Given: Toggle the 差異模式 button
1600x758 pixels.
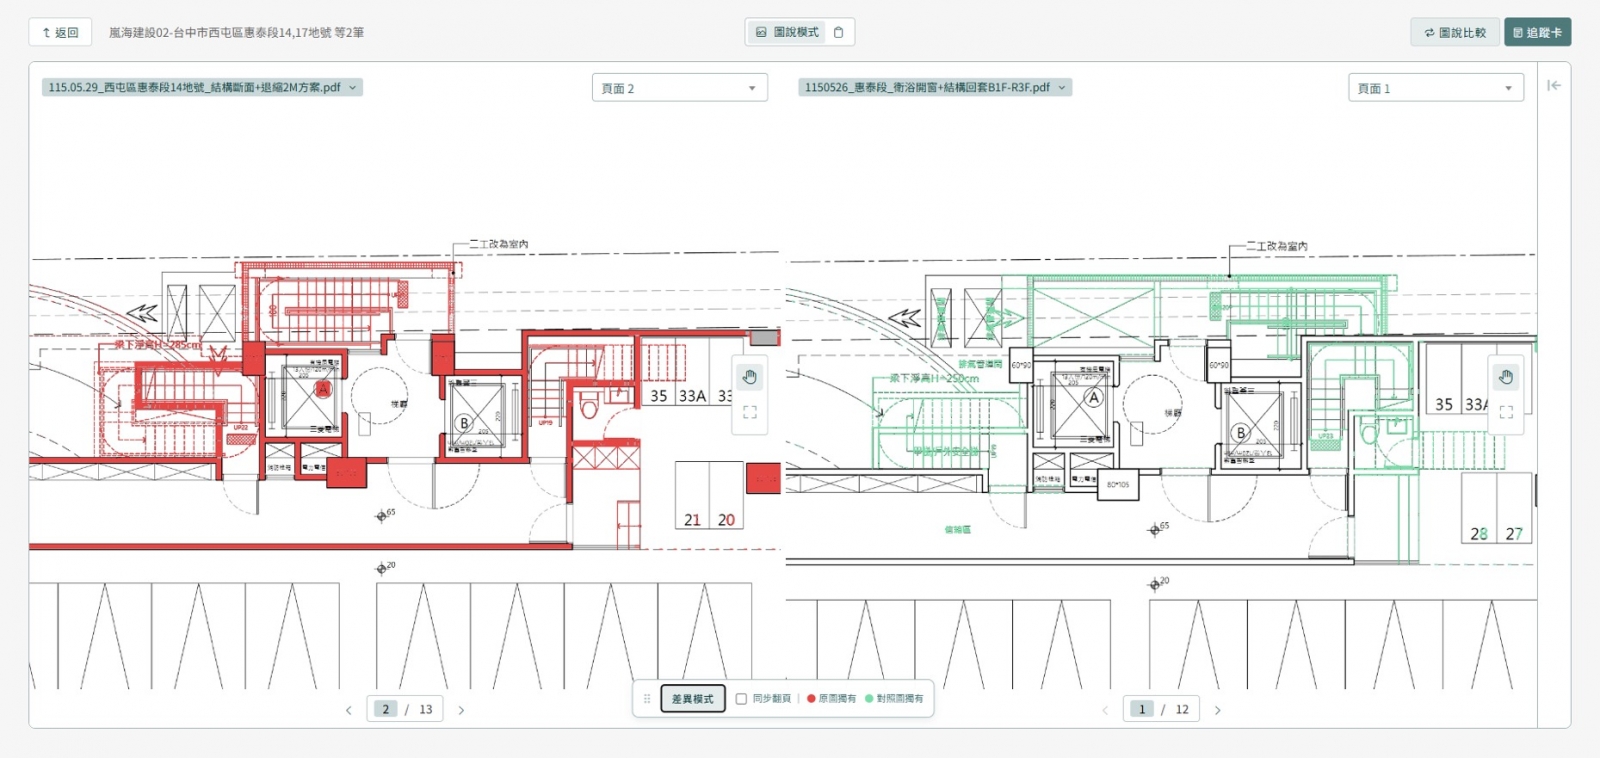Looking at the screenshot, I should tap(693, 698).
